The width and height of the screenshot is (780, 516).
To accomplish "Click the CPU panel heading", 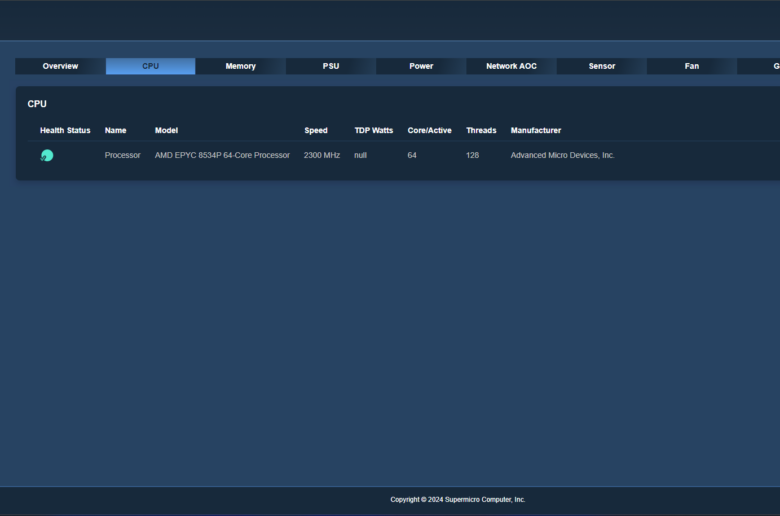I will [x=37, y=104].
